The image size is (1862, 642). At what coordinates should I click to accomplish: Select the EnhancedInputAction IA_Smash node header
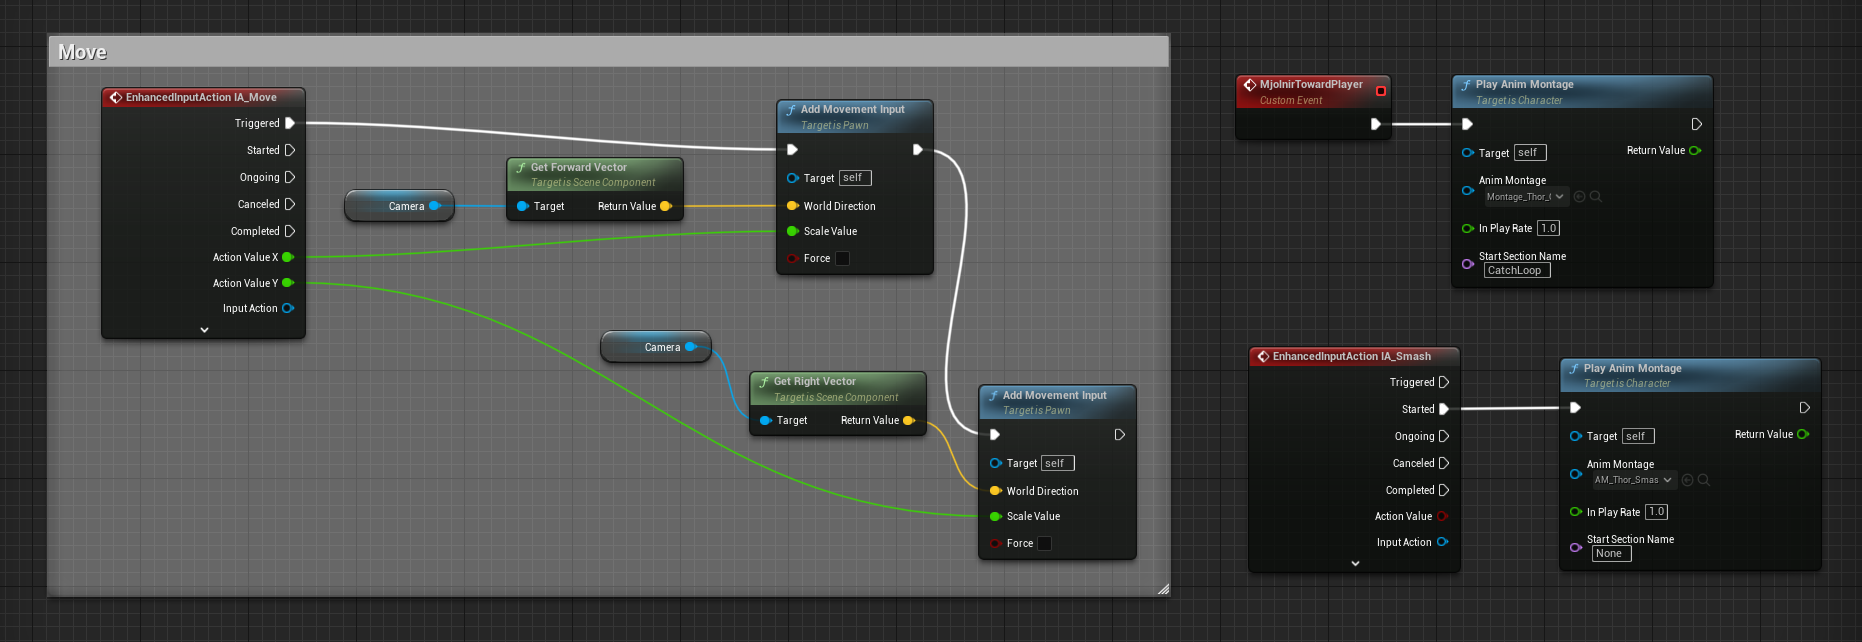pyautogui.click(x=1354, y=356)
